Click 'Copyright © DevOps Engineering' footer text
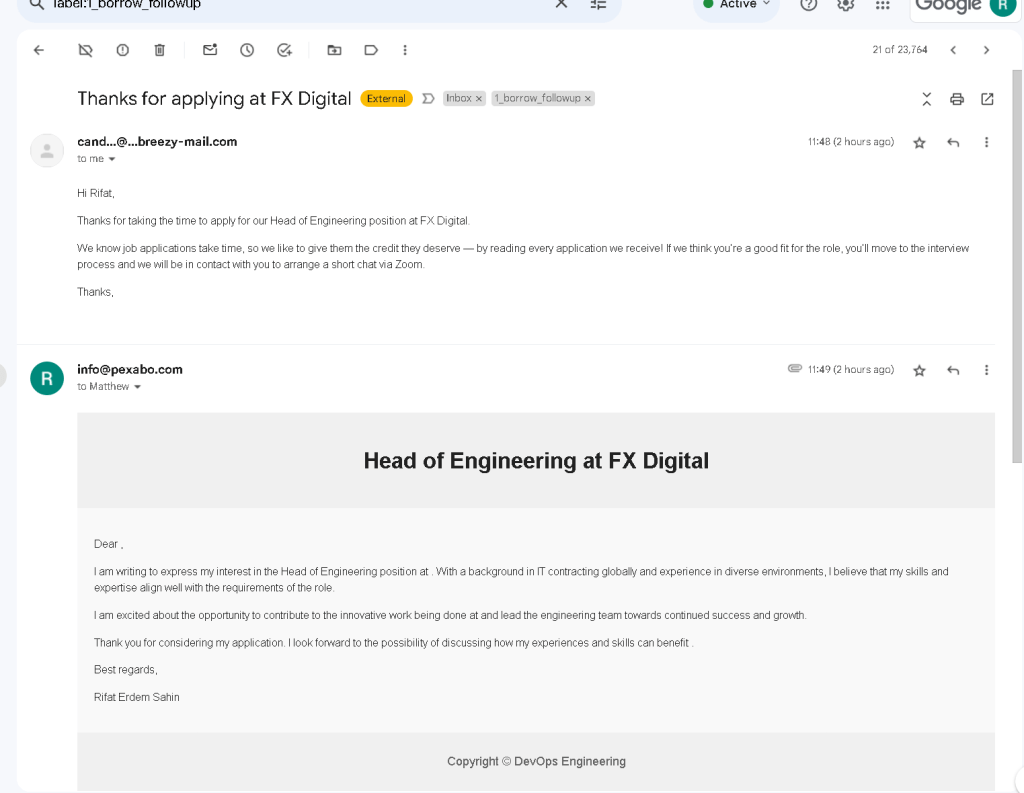Viewport: 1024px width, 793px height. (x=536, y=762)
